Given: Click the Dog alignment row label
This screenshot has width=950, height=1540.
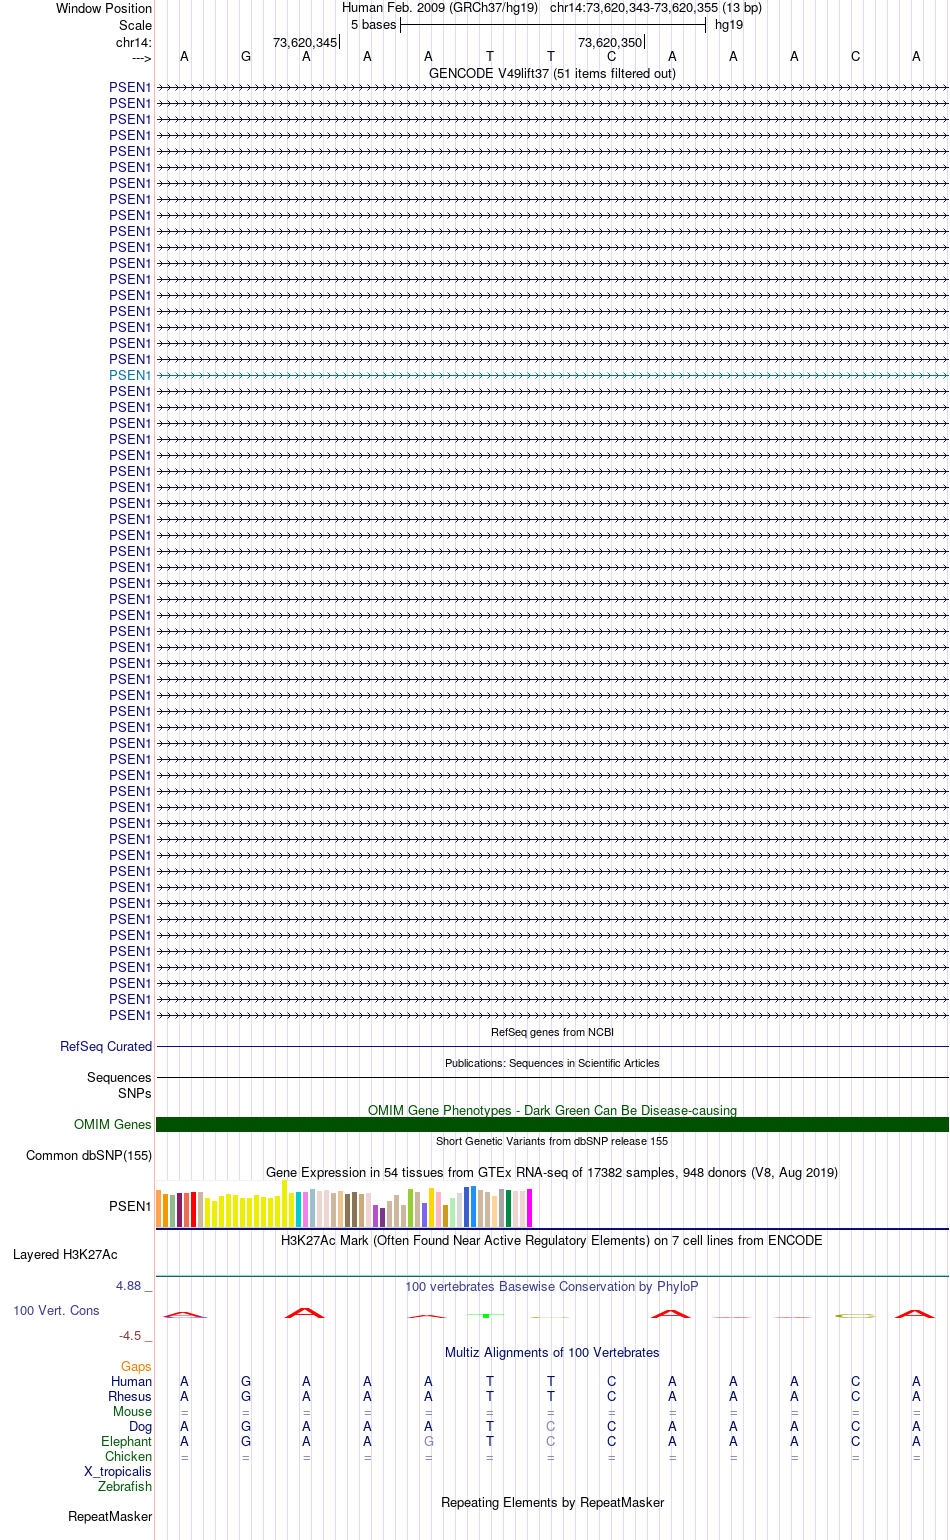Looking at the screenshot, I should (140, 1427).
